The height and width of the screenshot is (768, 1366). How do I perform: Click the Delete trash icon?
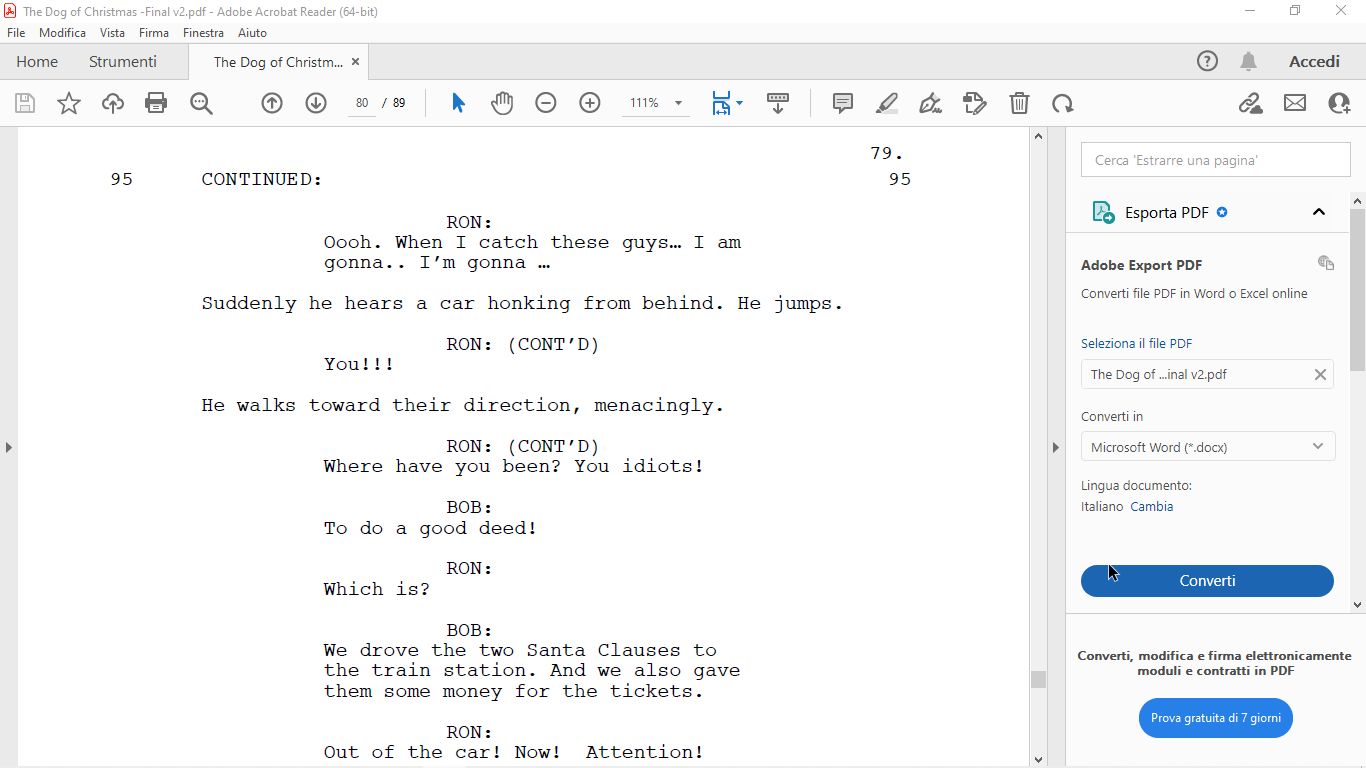coord(1019,103)
